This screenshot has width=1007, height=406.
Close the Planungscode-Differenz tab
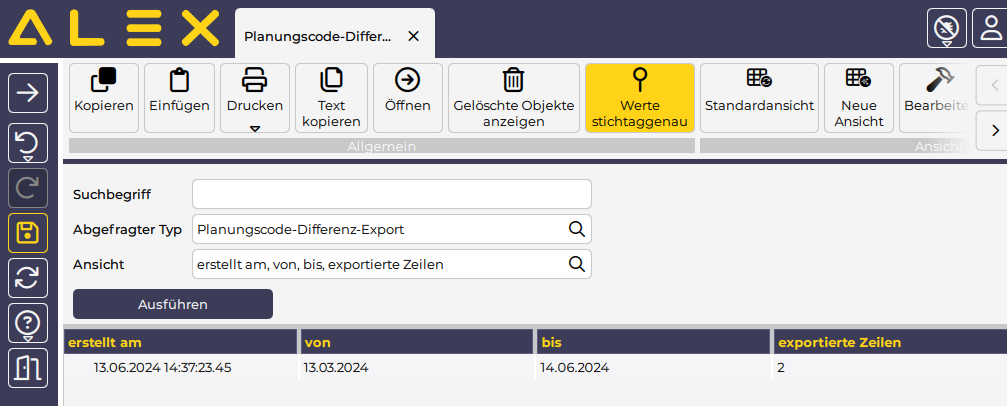[413, 36]
